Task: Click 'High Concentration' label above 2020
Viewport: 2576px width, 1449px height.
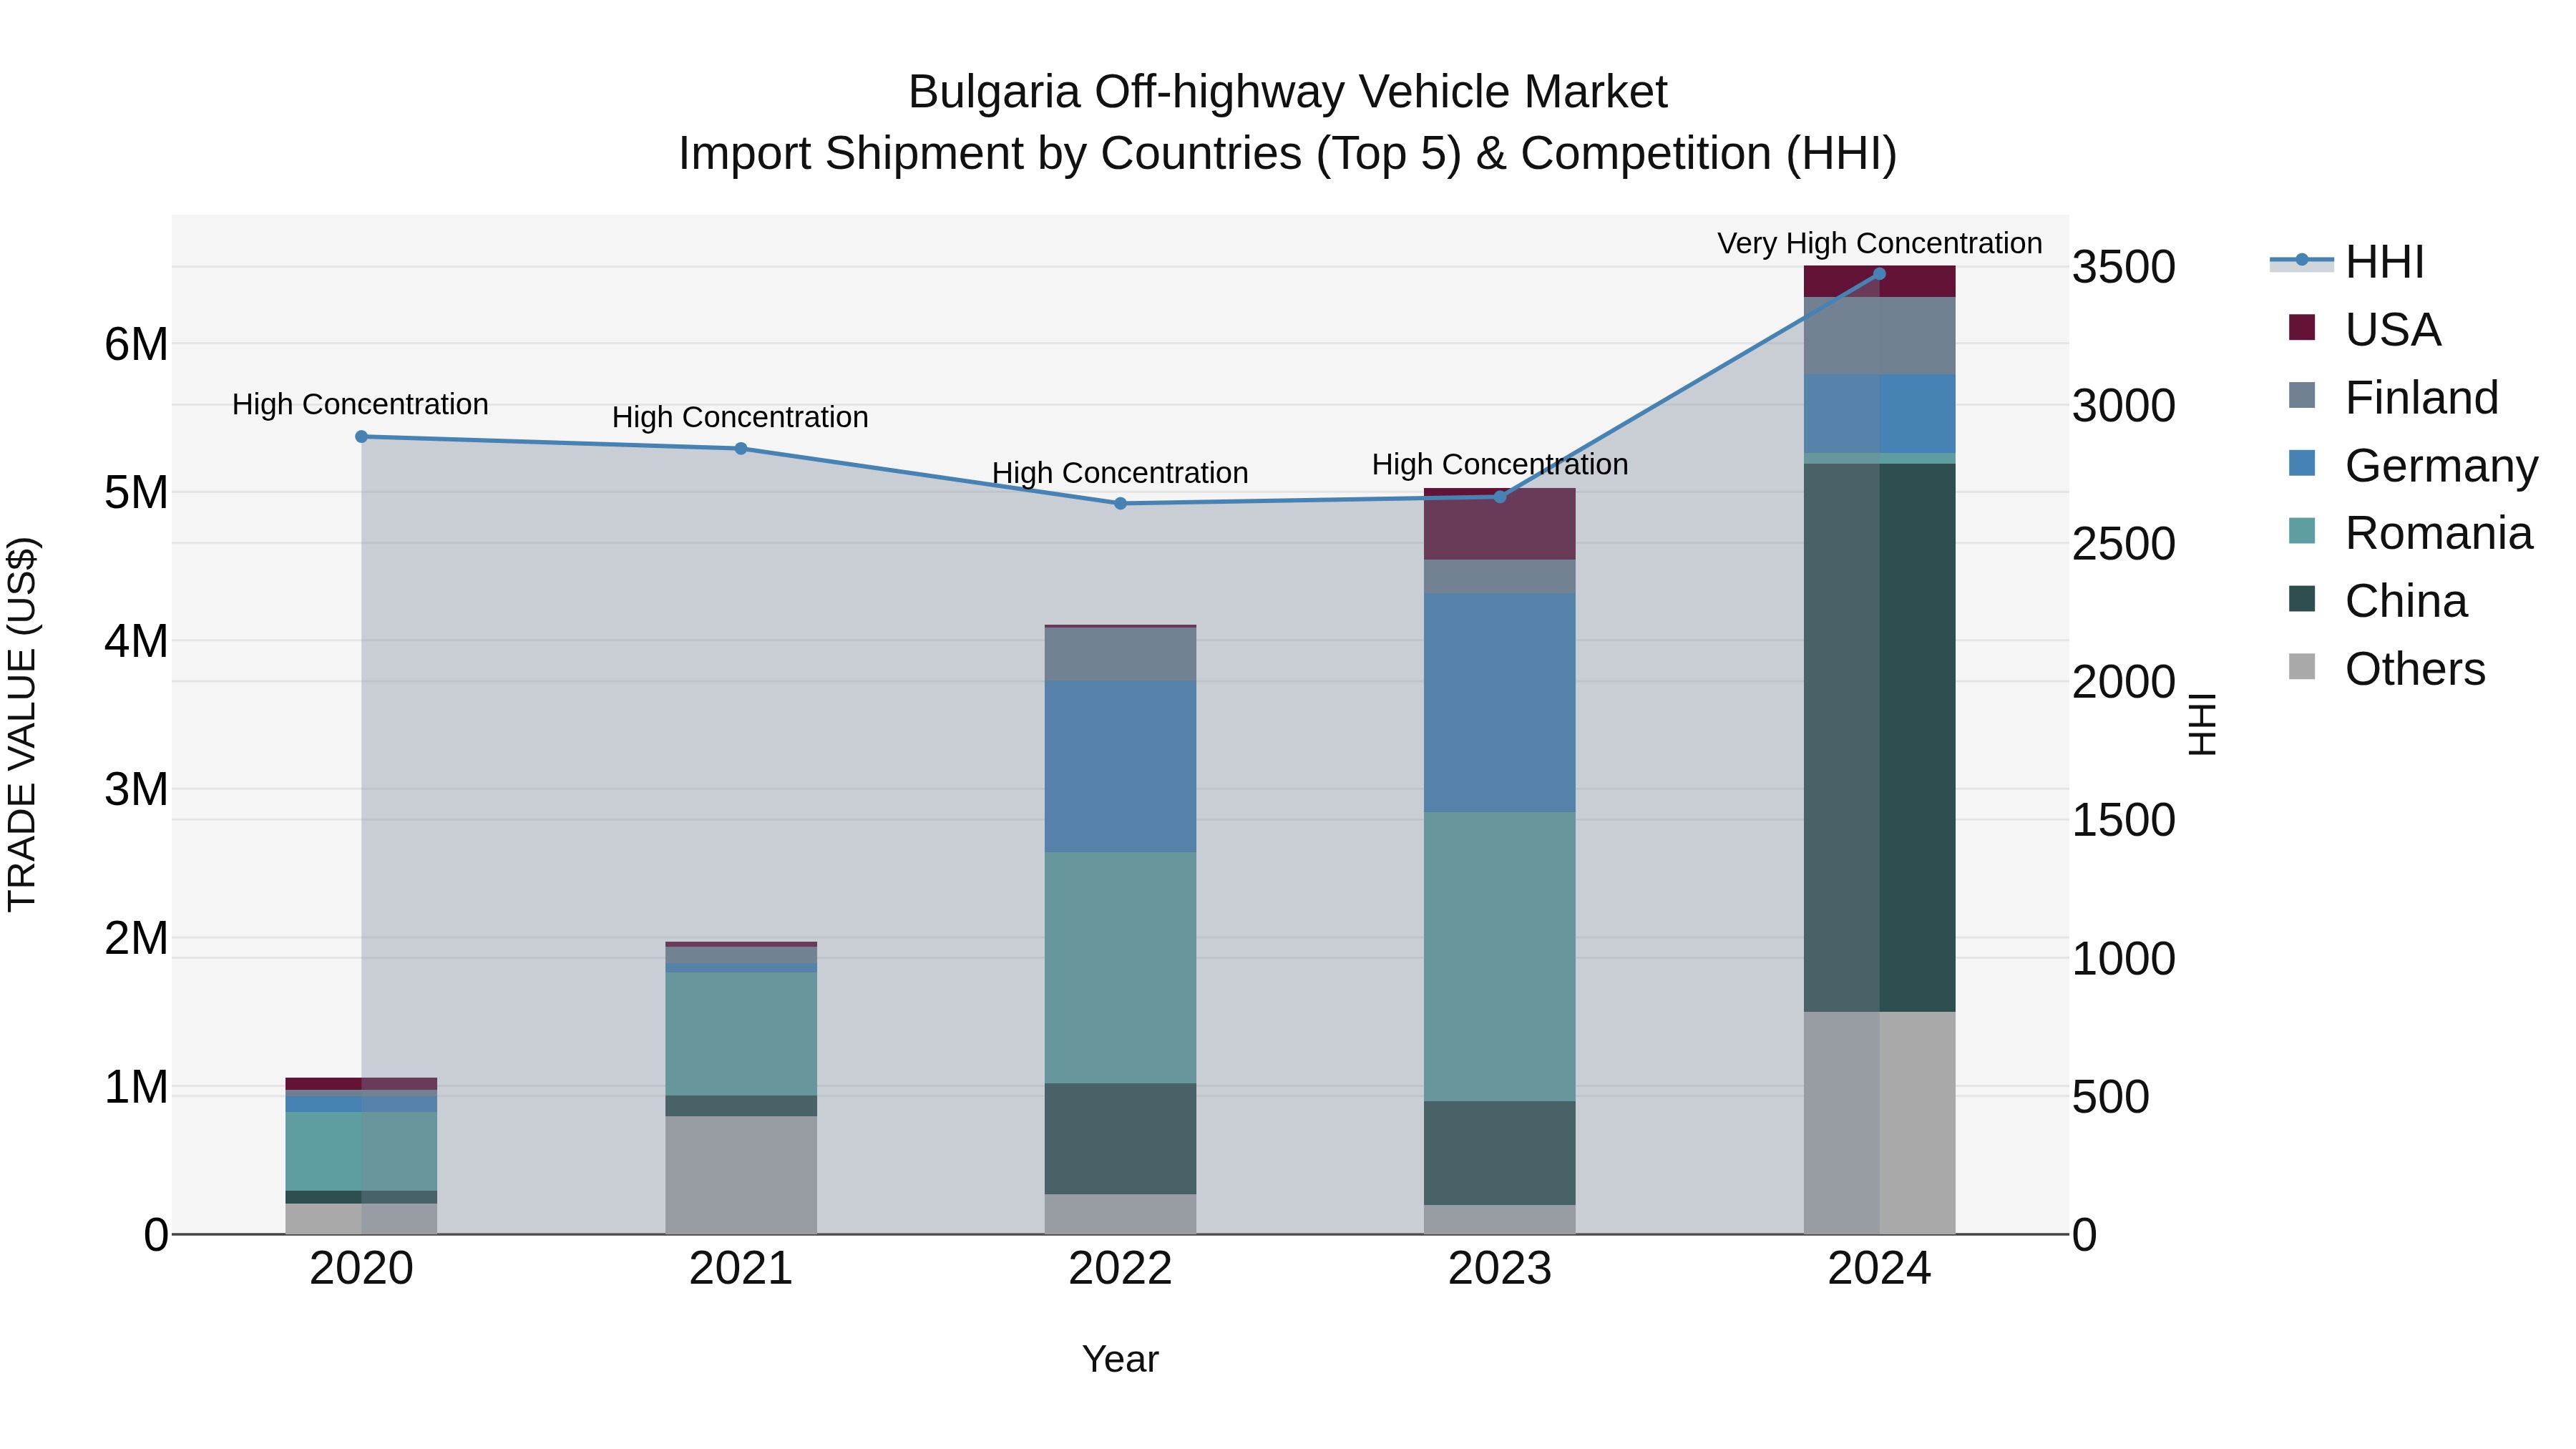Action: pyautogui.click(x=360, y=404)
